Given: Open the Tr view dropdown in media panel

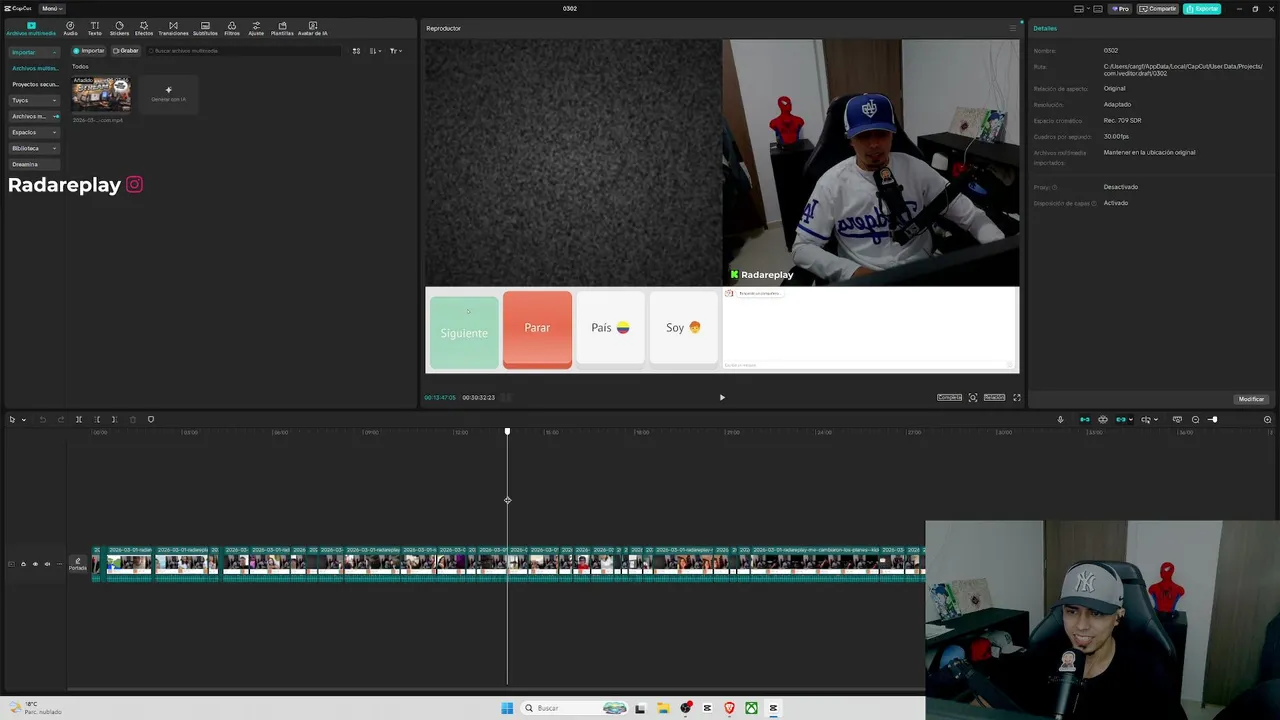Looking at the screenshot, I should pos(396,51).
